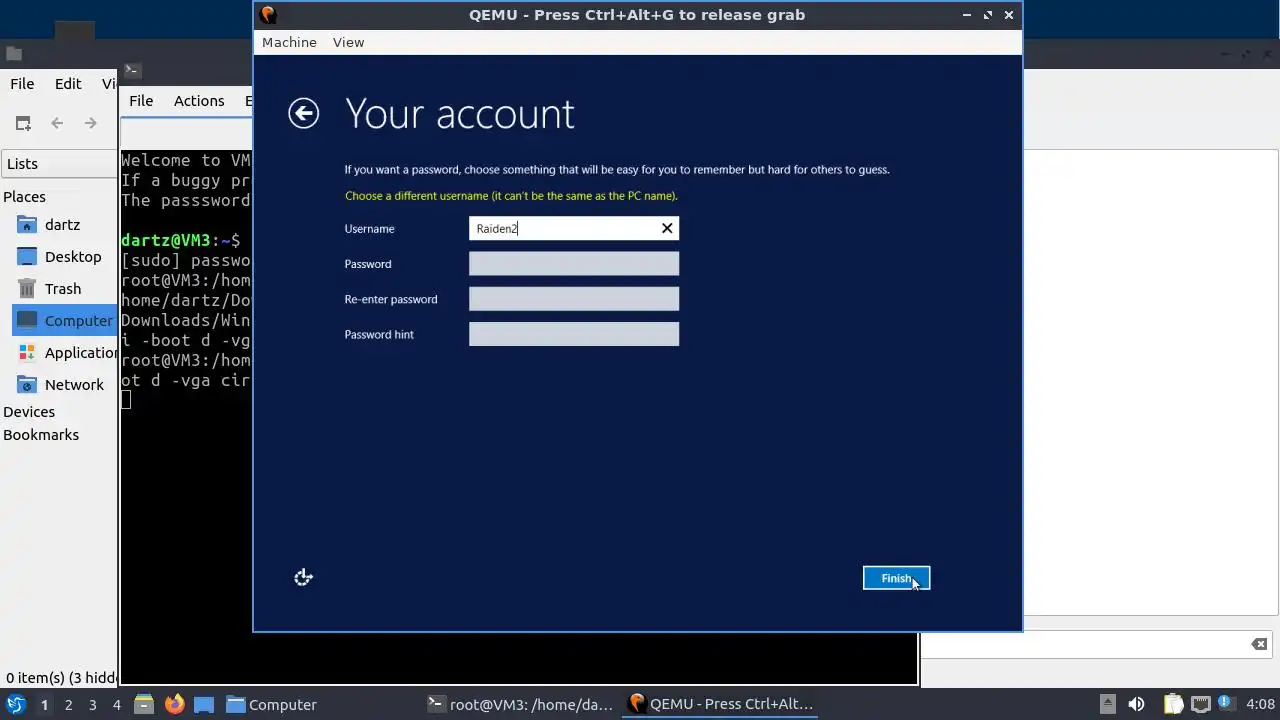1280x720 pixels.
Task: Click the terminal window title icon
Action: click(132, 70)
